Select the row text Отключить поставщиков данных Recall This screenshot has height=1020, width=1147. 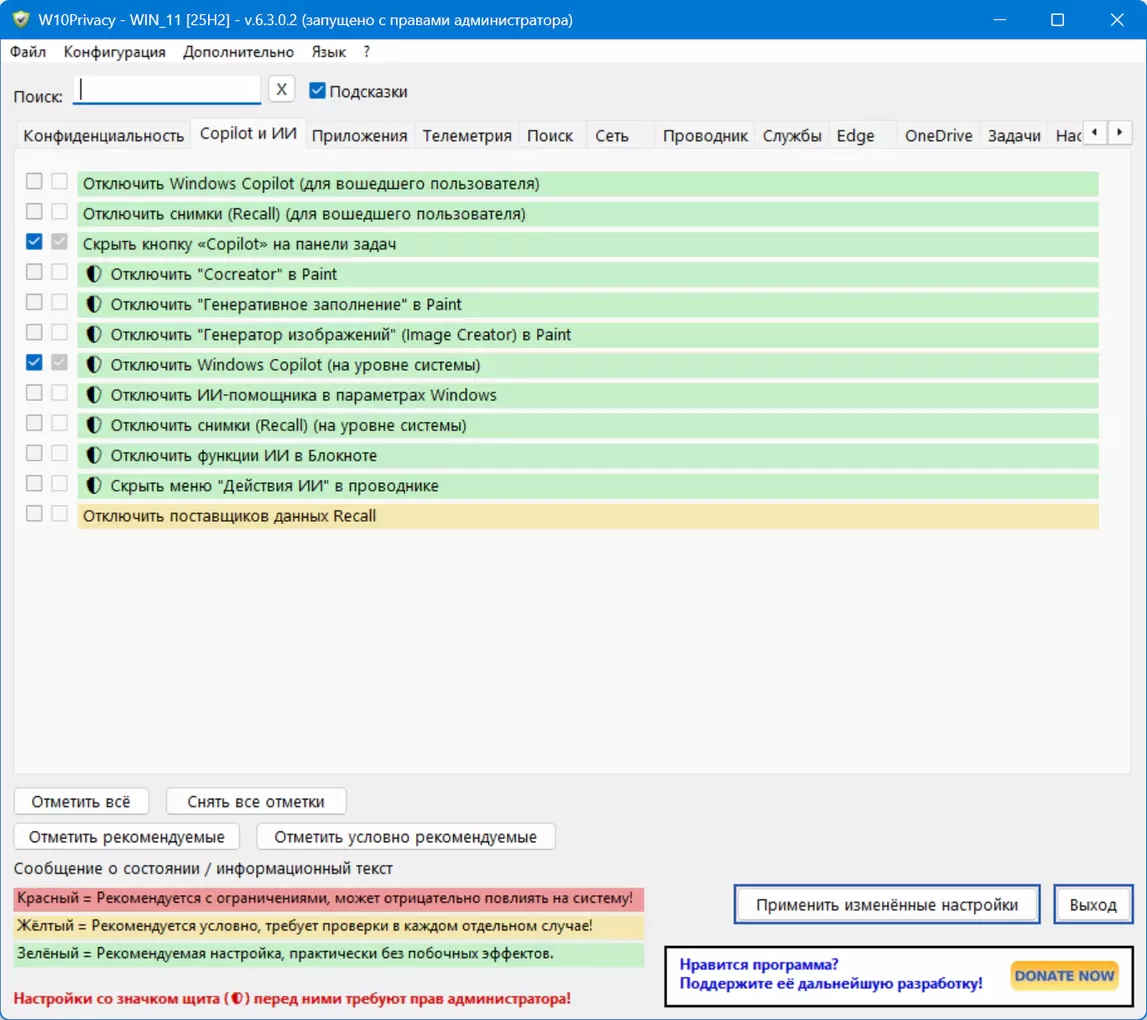229,516
